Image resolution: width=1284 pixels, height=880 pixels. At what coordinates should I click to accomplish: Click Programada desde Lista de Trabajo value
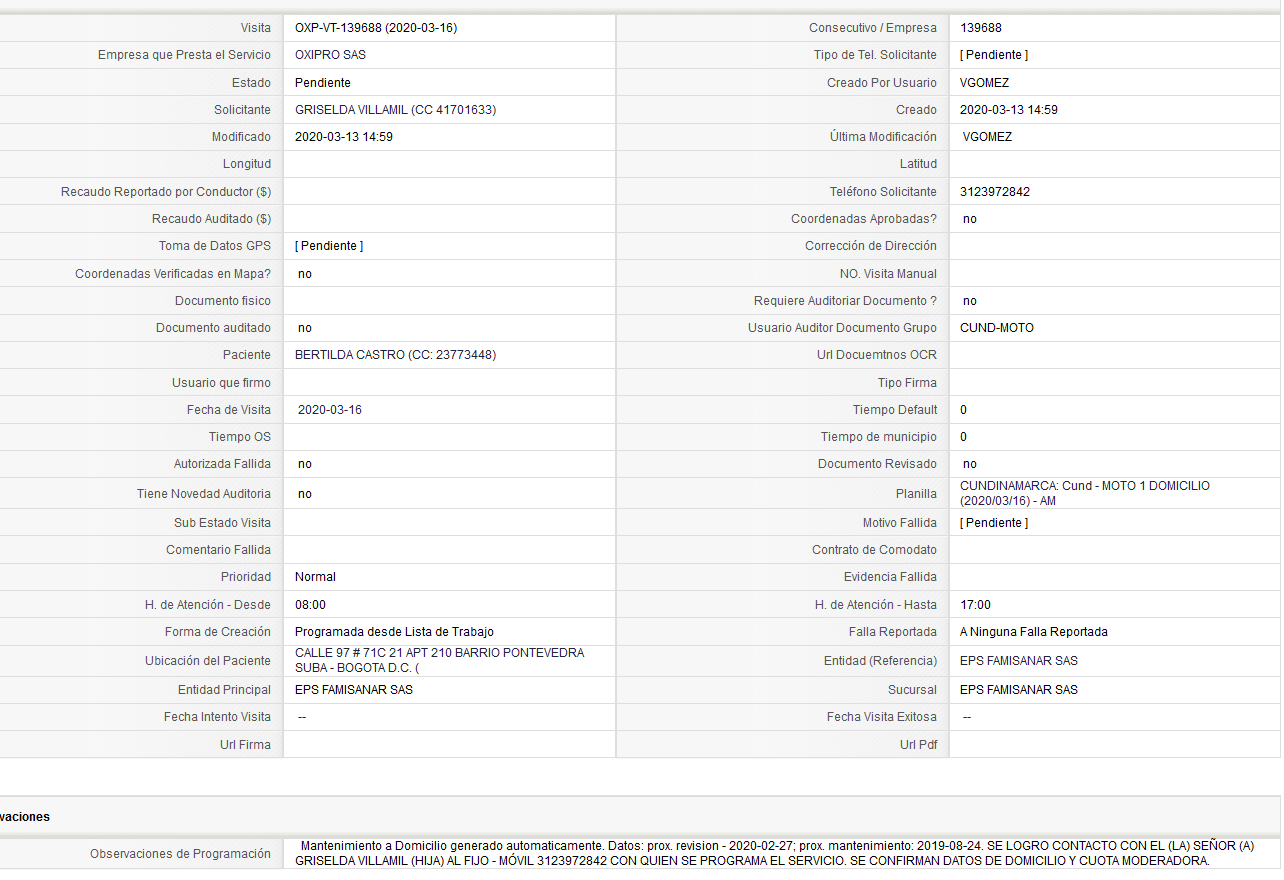(394, 632)
